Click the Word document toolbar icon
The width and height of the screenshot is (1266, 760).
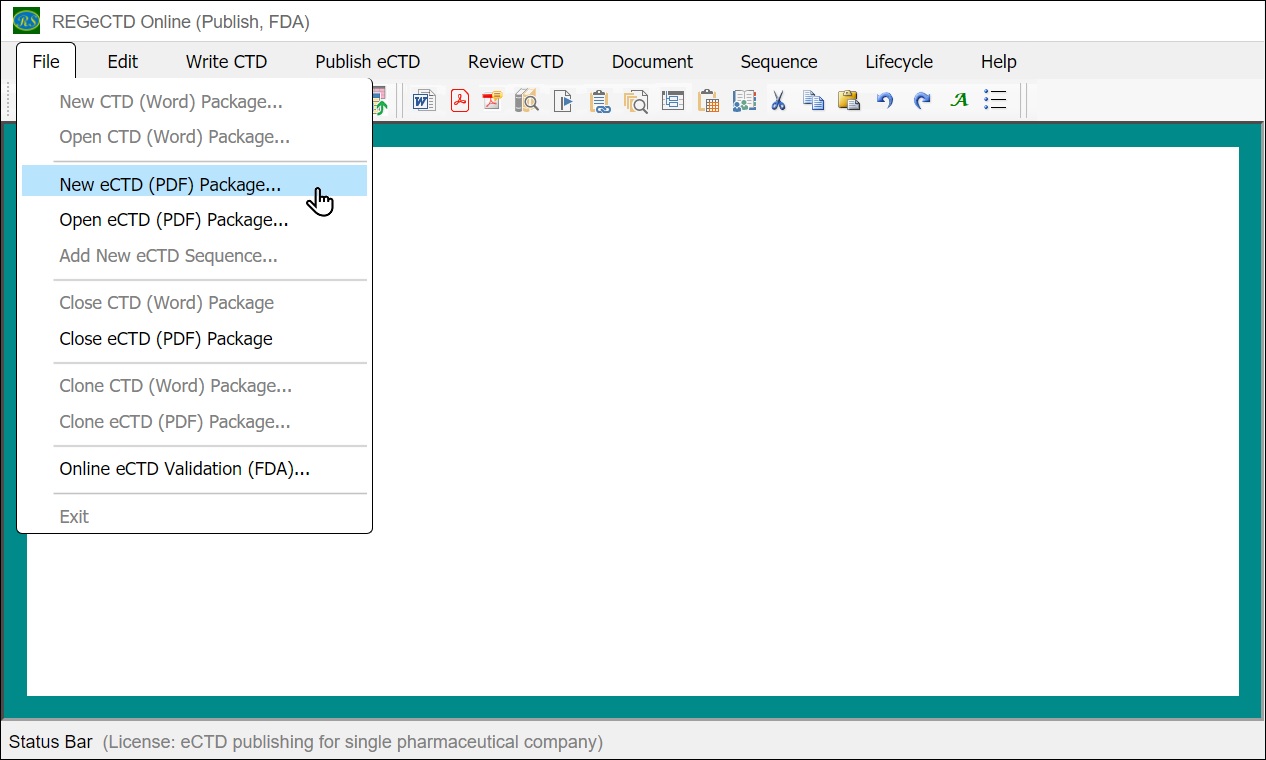[x=424, y=100]
